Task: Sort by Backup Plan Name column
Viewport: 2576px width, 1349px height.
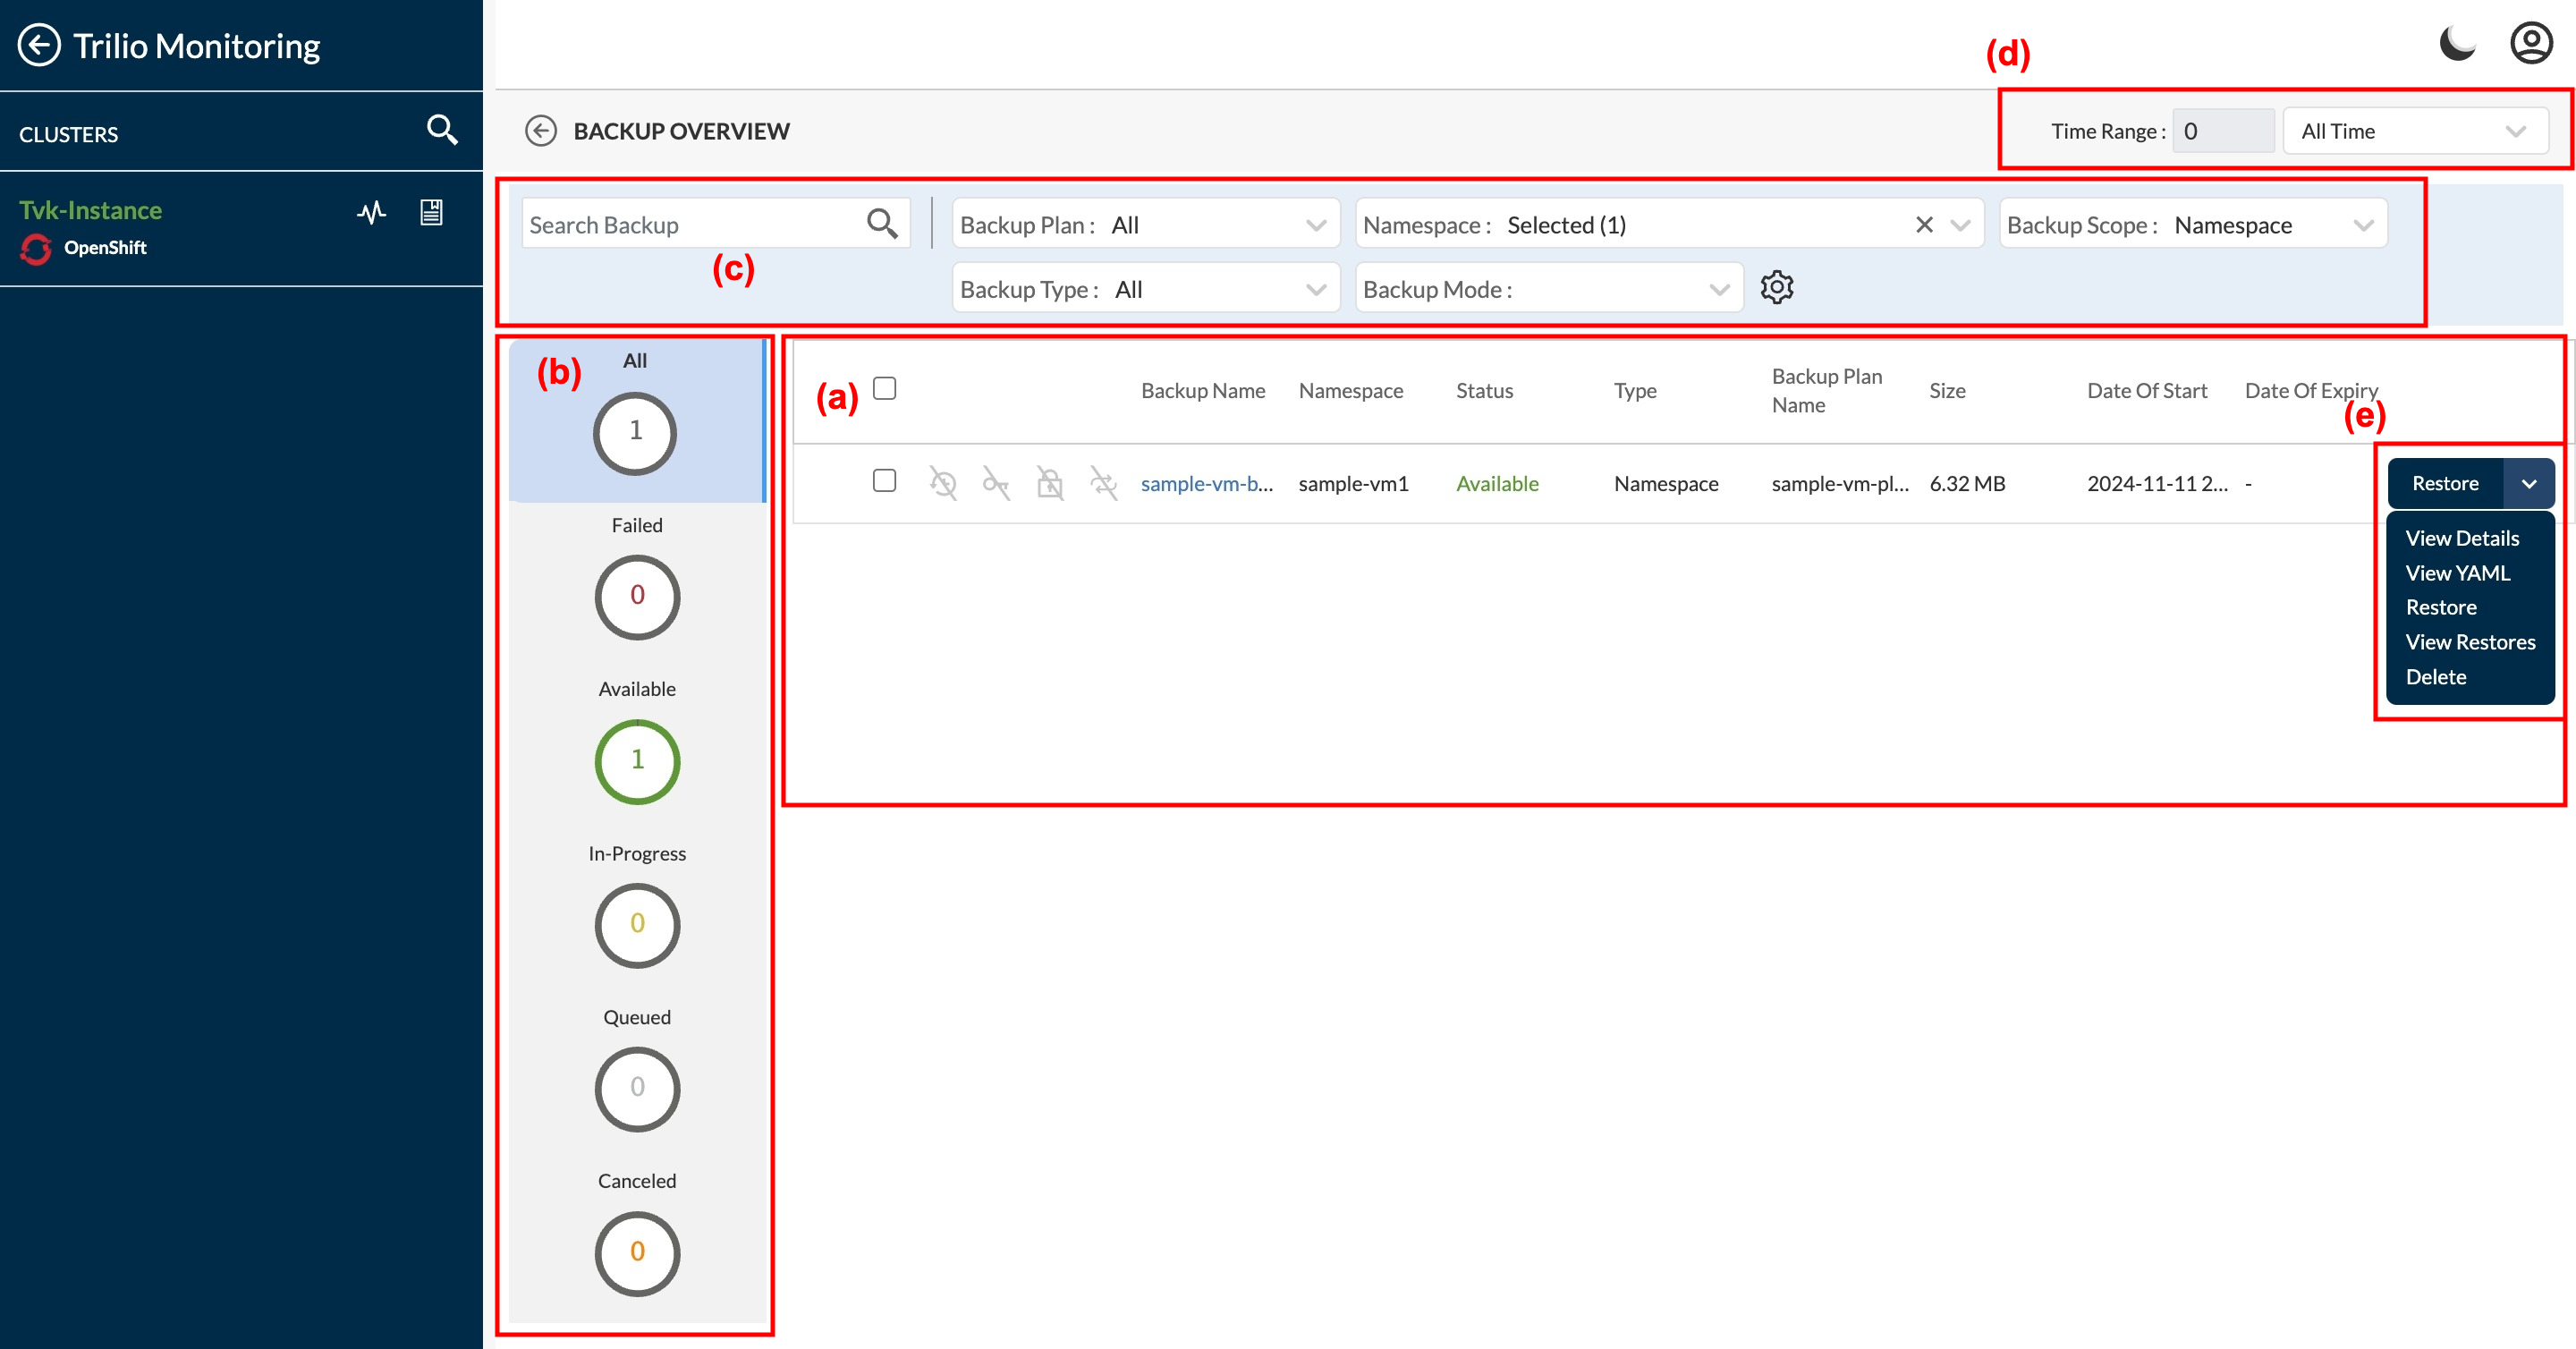Action: click(x=1827, y=391)
